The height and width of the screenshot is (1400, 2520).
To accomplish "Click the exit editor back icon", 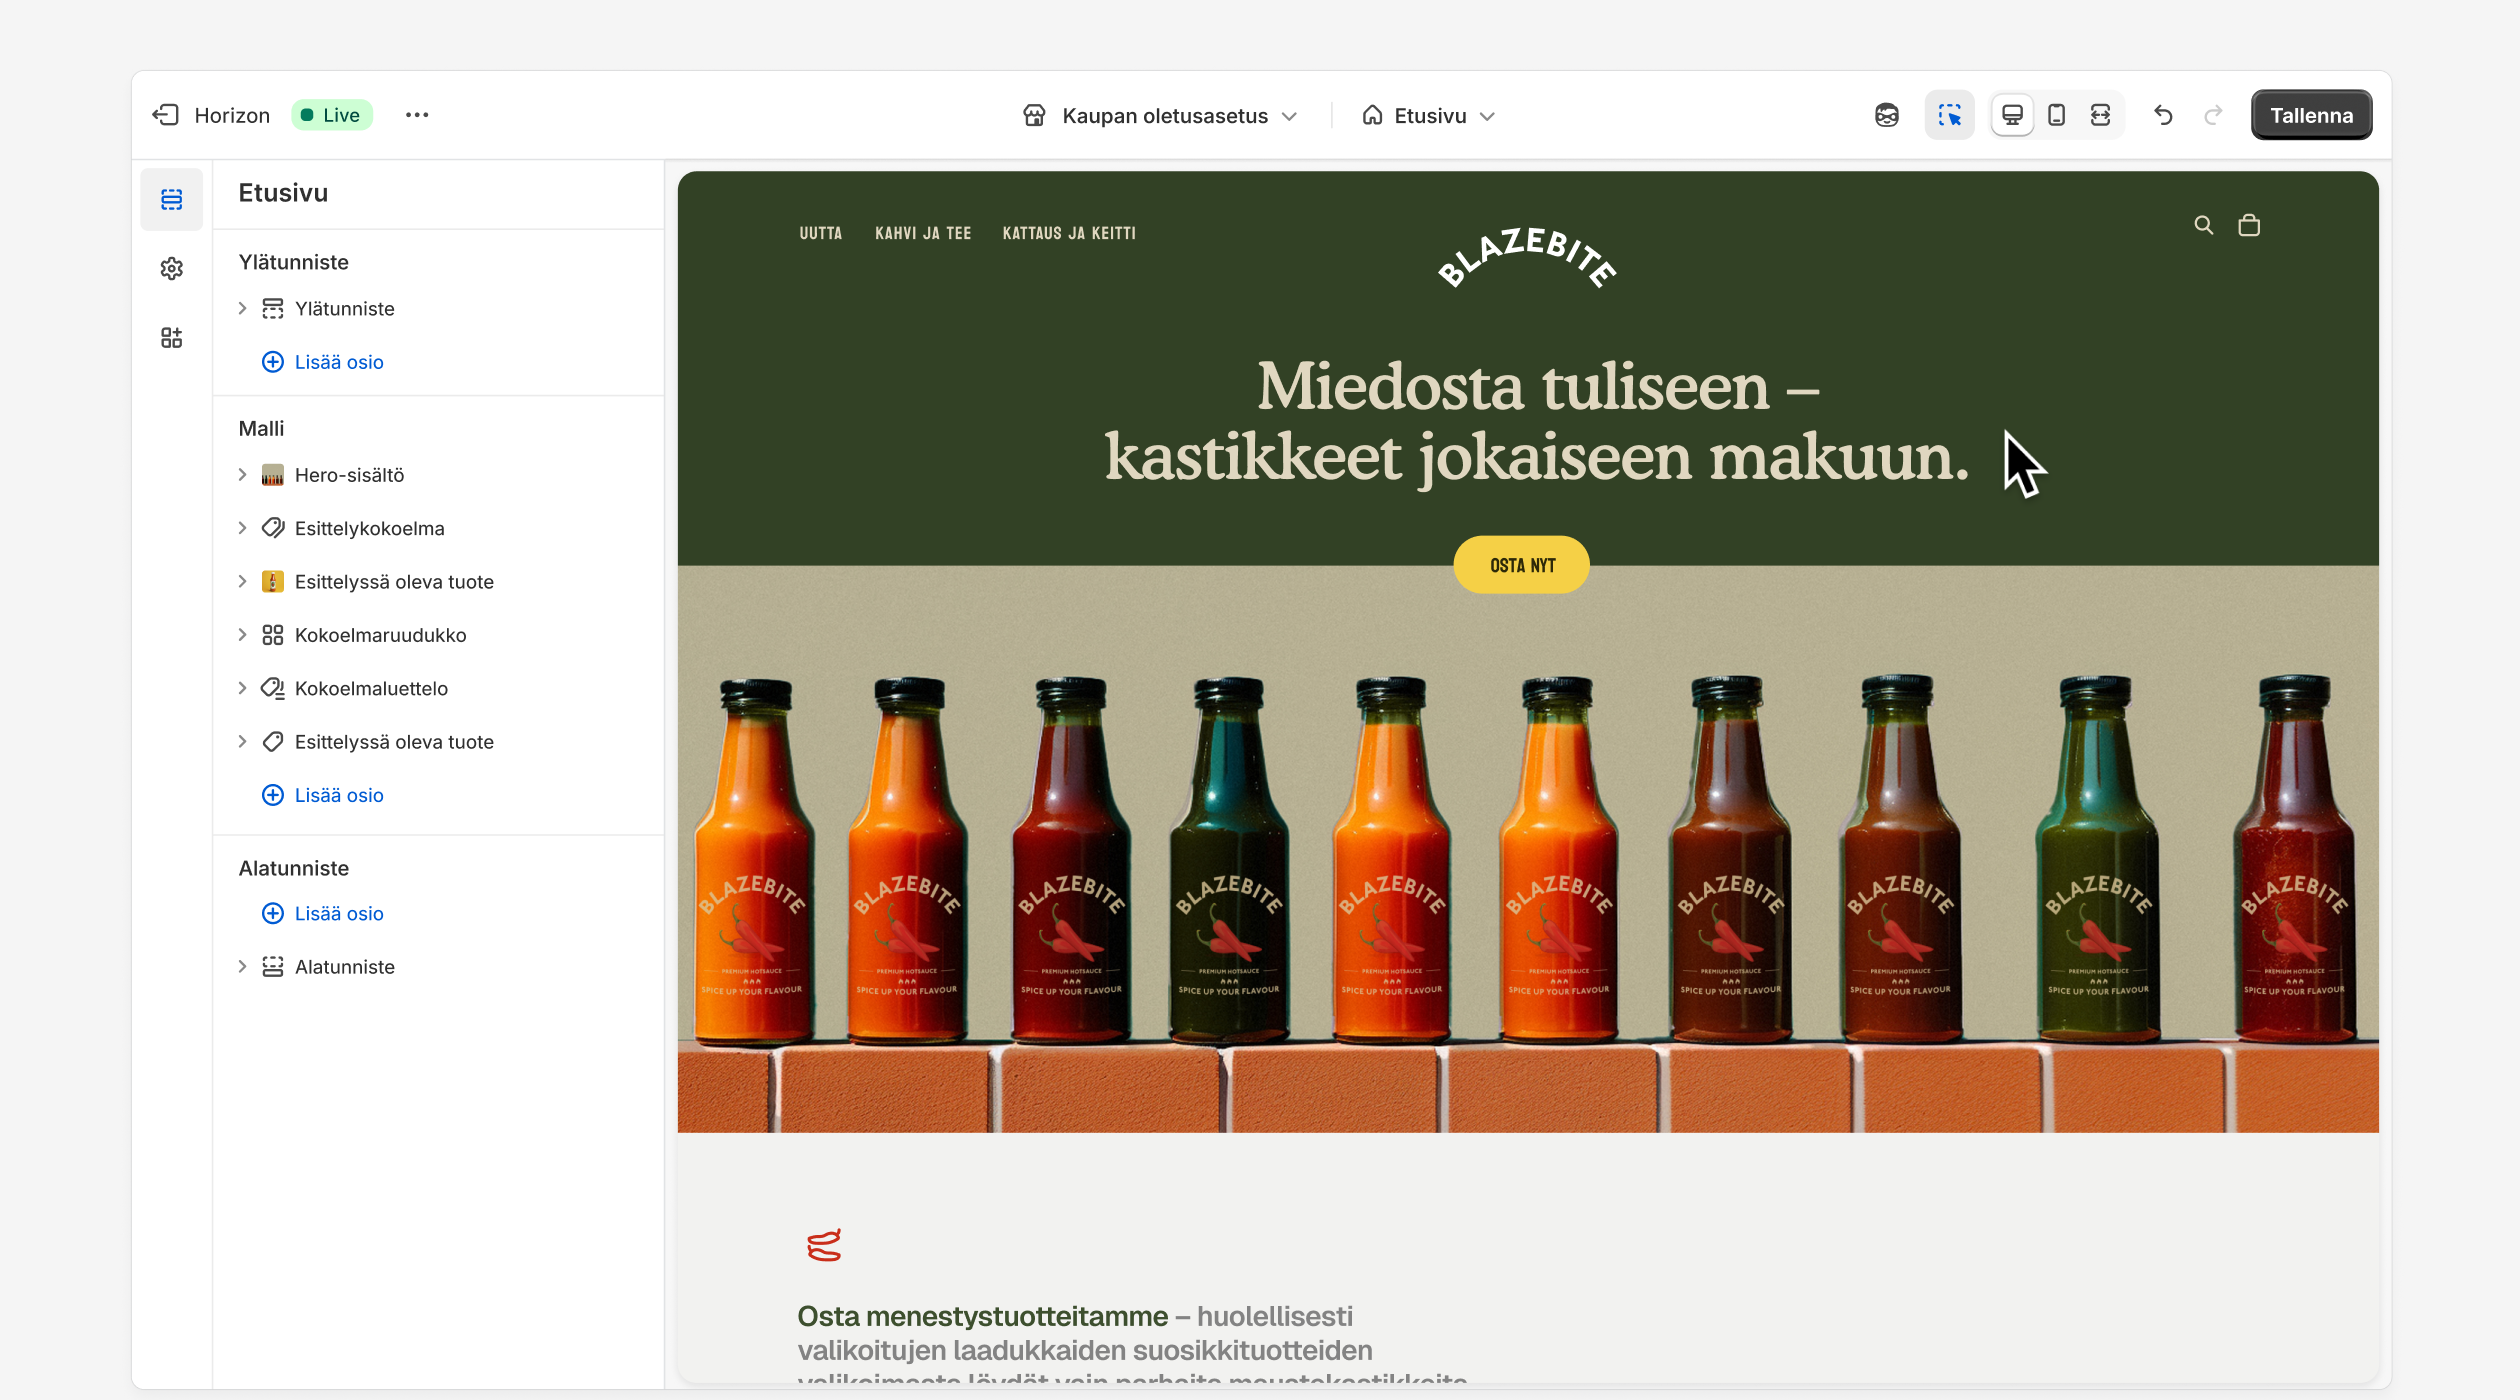I will 166,115.
